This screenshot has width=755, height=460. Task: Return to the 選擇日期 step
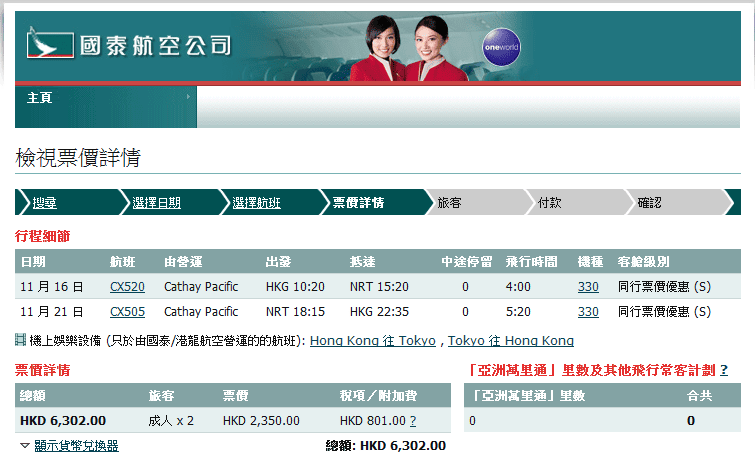click(x=157, y=203)
